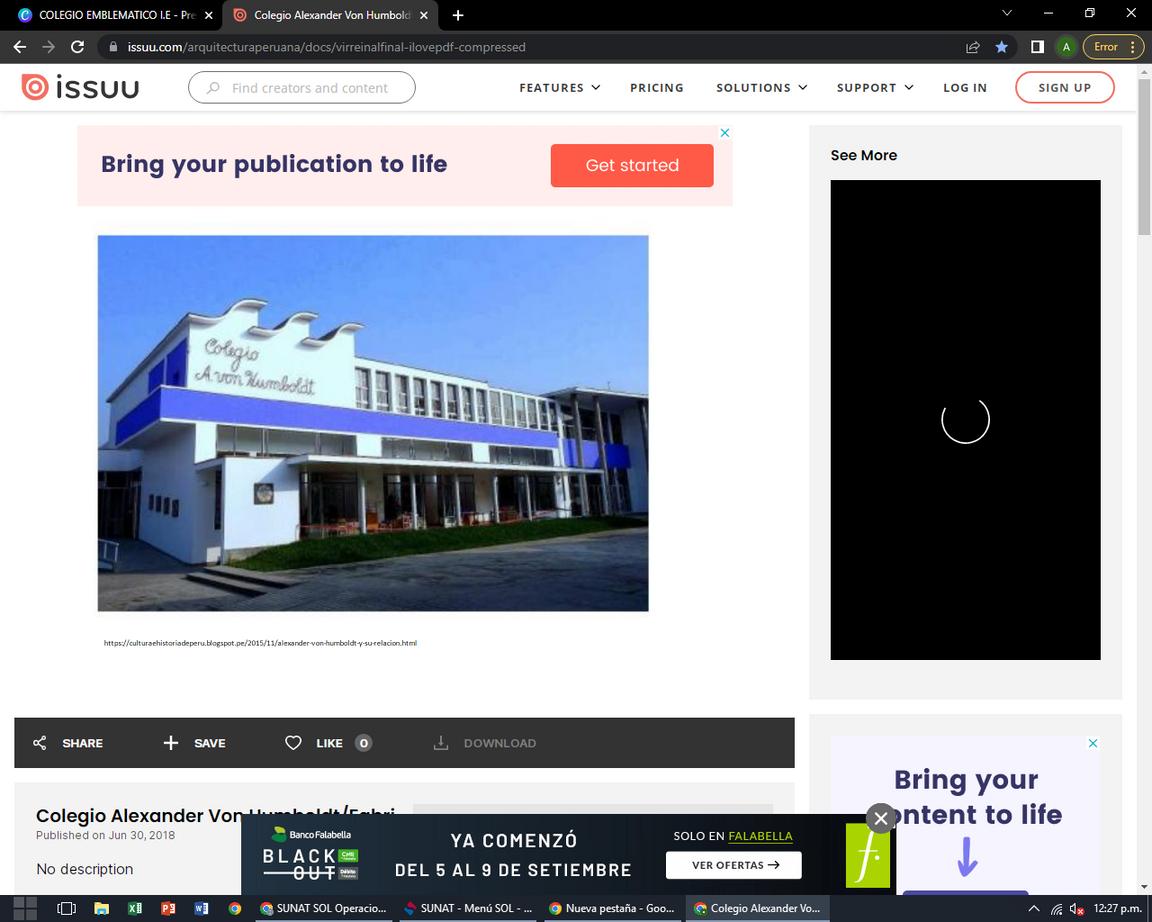Open a new browser tab
The height and width of the screenshot is (922, 1152).
pyautogui.click(x=458, y=15)
